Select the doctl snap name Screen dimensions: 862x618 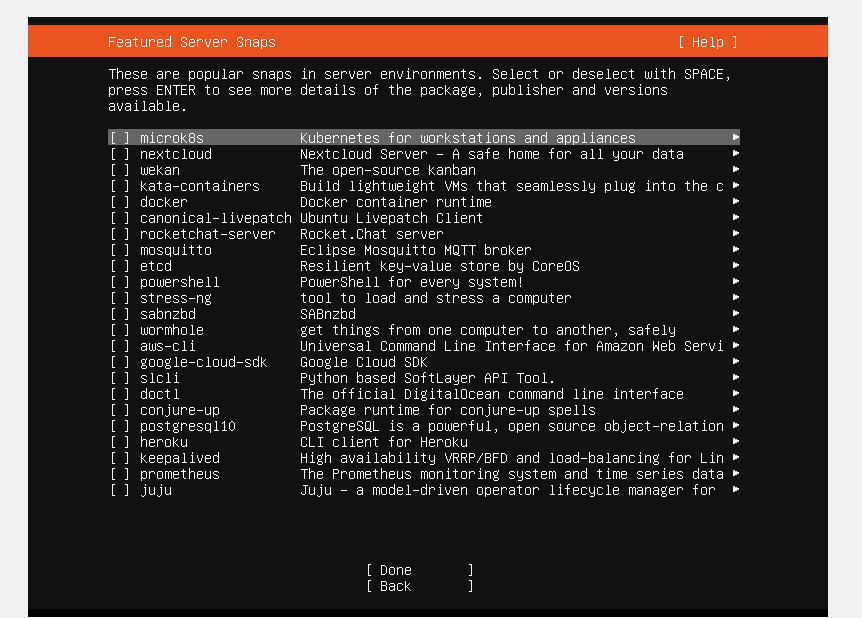coord(159,394)
